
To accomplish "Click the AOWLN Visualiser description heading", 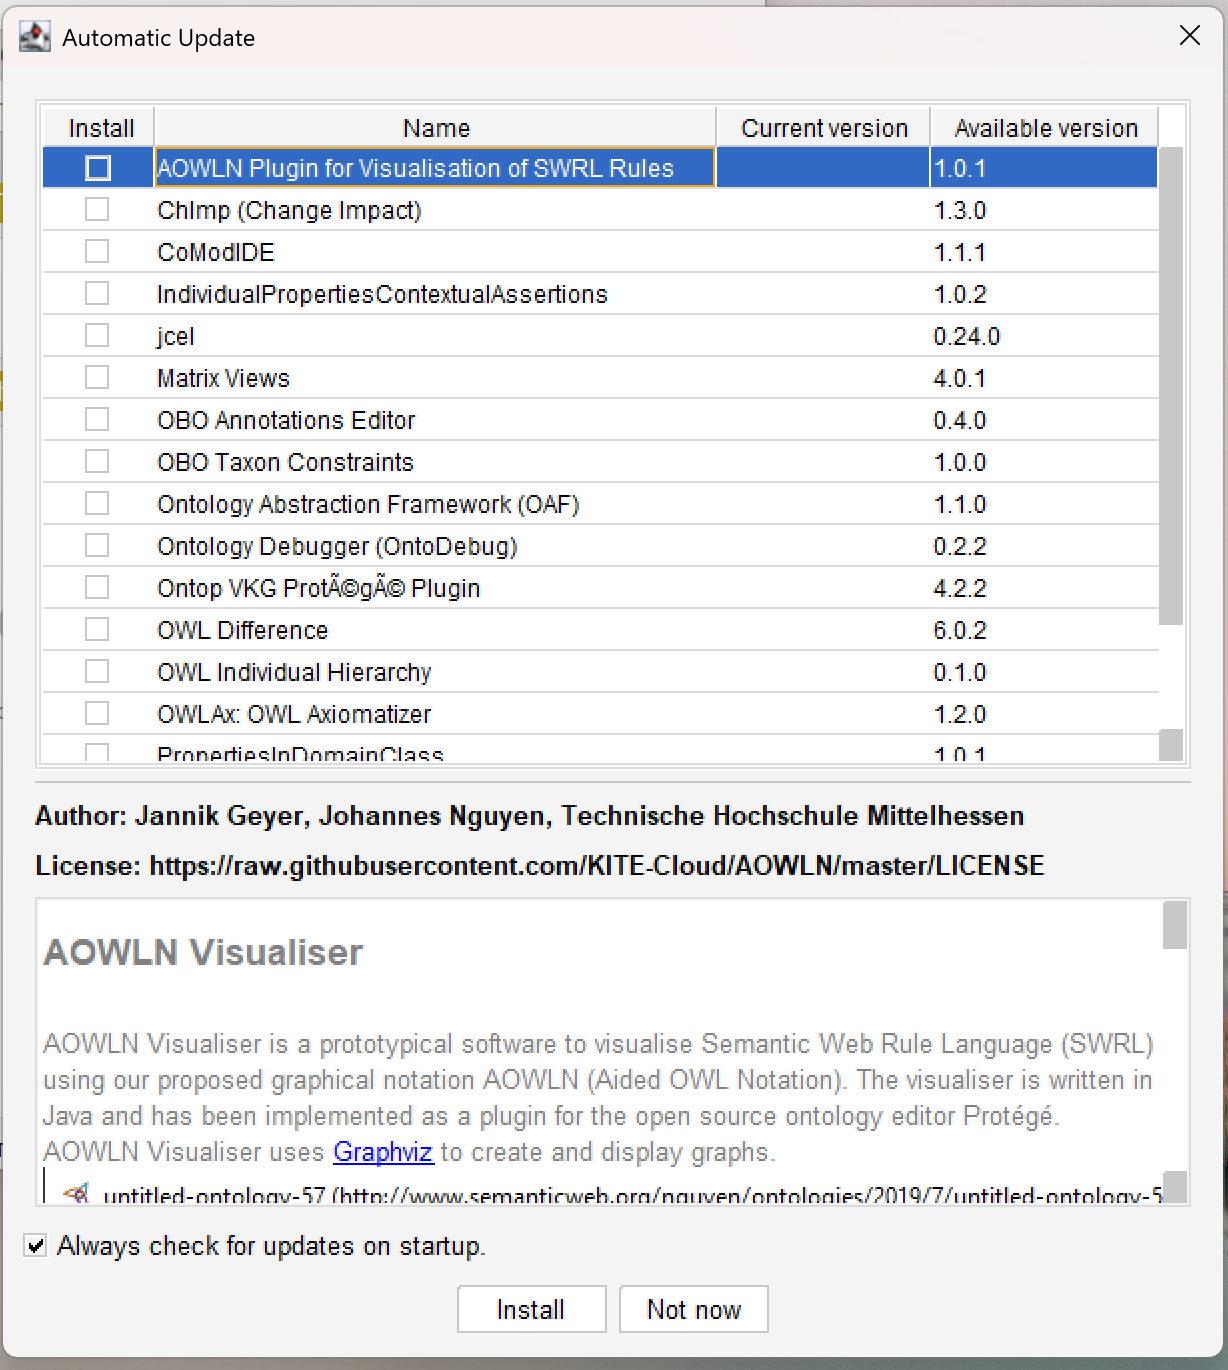I will 203,952.
